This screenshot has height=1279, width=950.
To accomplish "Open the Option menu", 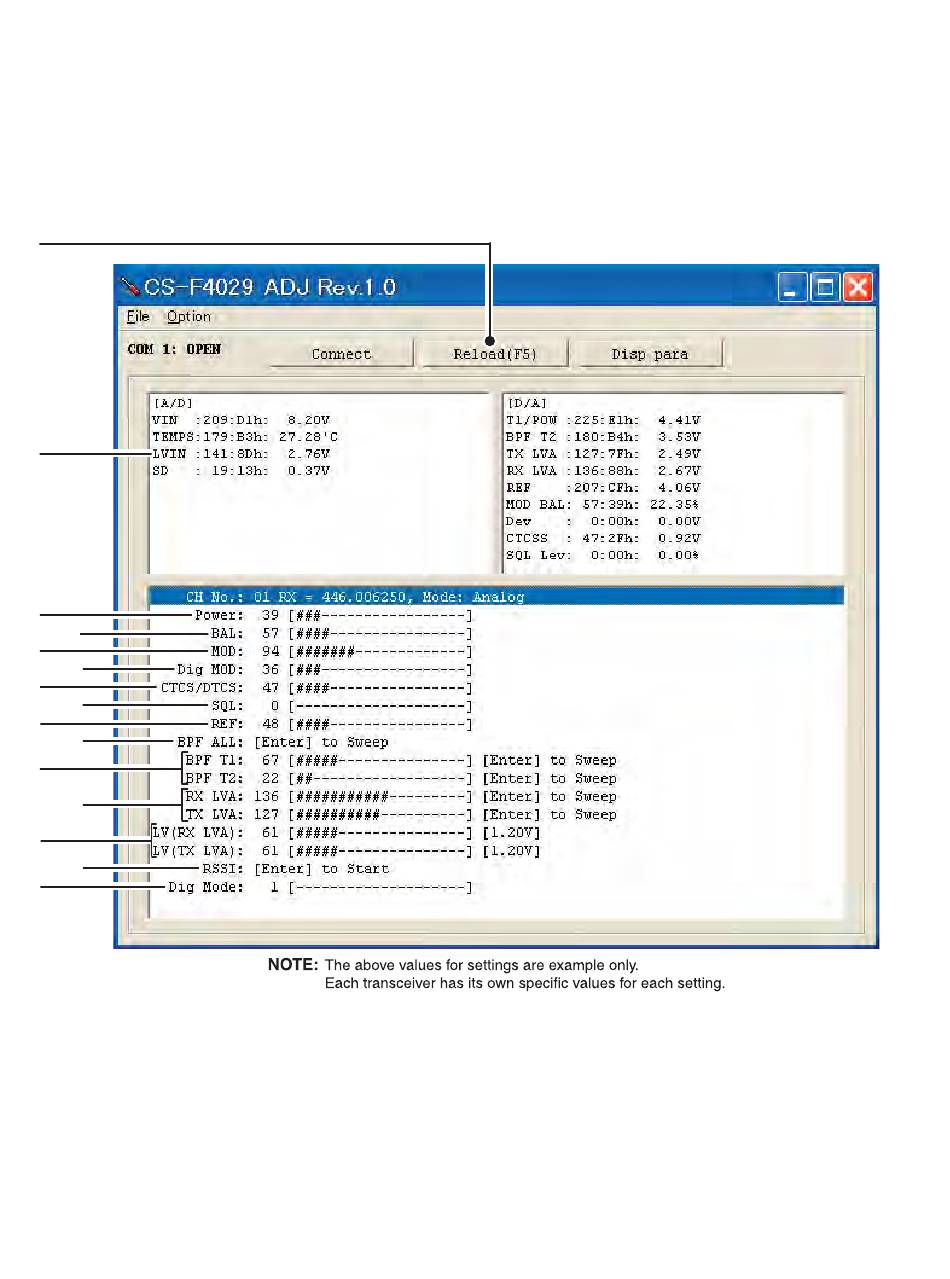I will pos(189,316).
